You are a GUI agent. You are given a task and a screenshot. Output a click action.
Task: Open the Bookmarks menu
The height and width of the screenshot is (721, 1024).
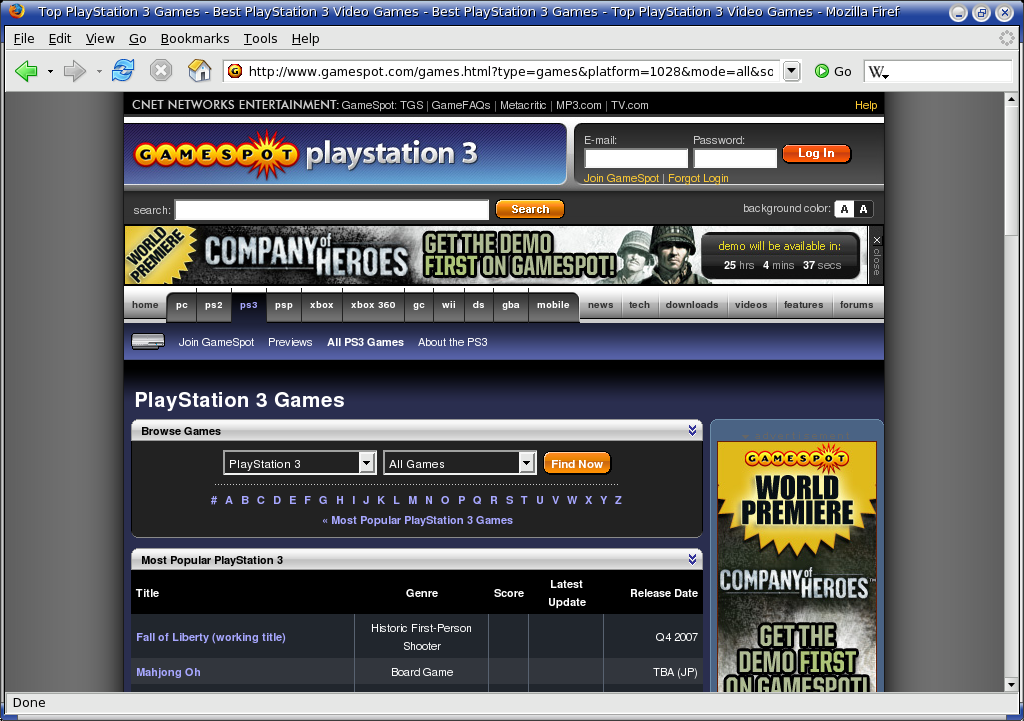(194, 38)
